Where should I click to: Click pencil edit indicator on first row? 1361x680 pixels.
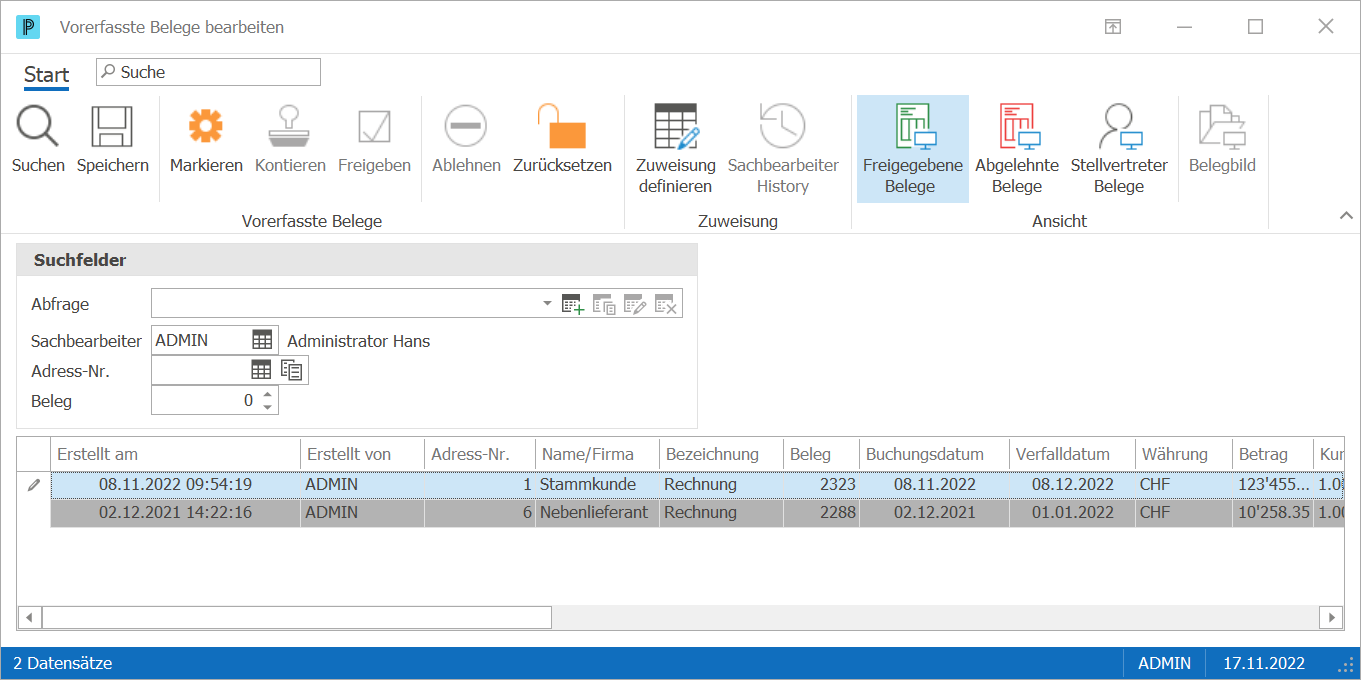[x=34, y=484]
